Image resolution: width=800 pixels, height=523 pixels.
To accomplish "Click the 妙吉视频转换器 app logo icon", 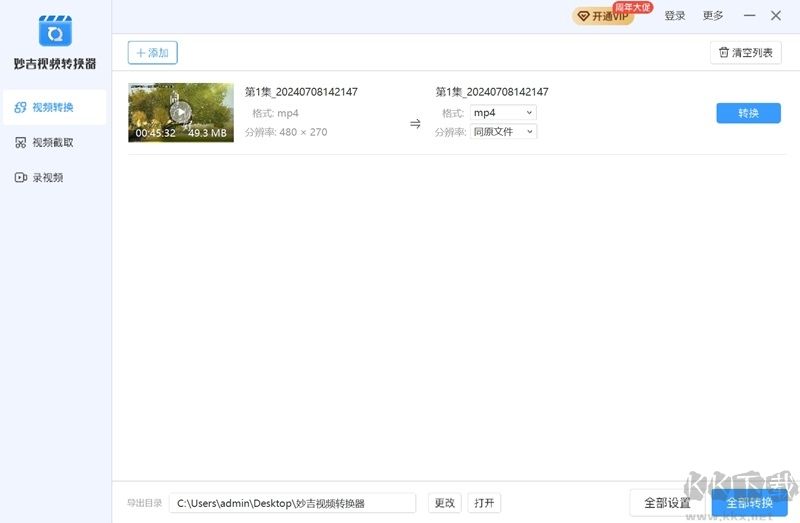I will [55, 31].
